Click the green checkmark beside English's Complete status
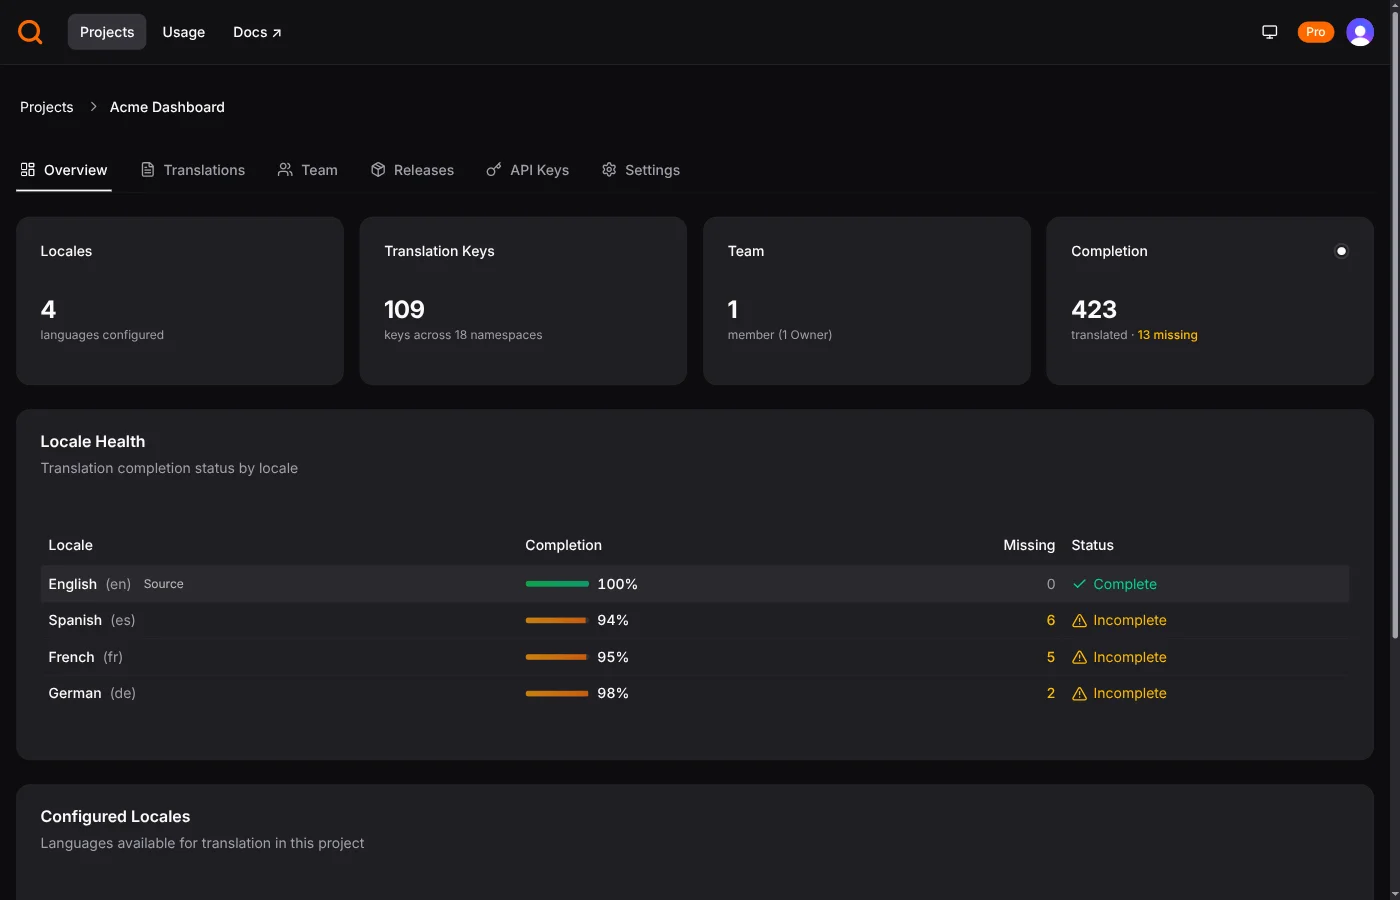 tap(1077, 583)
